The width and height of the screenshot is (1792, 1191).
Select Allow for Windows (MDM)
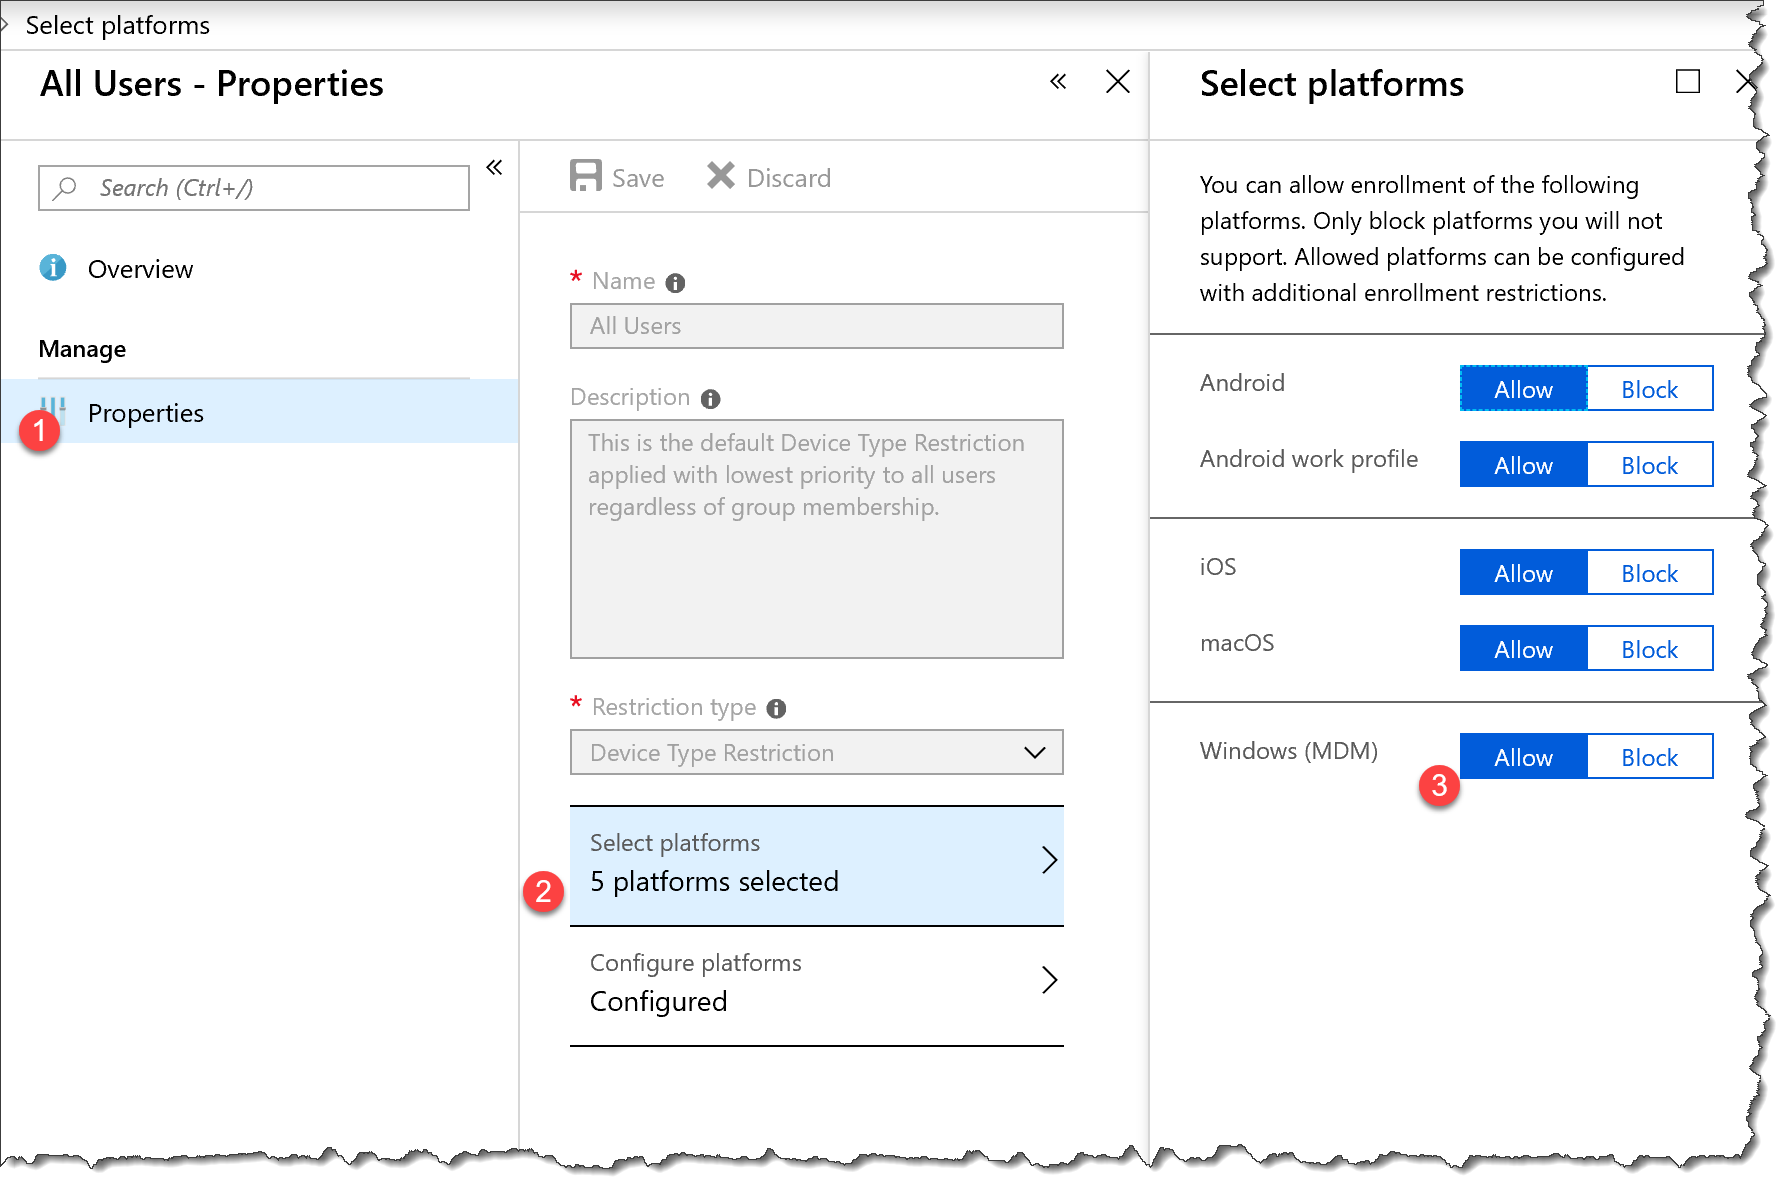click(x=1523, y=757)
